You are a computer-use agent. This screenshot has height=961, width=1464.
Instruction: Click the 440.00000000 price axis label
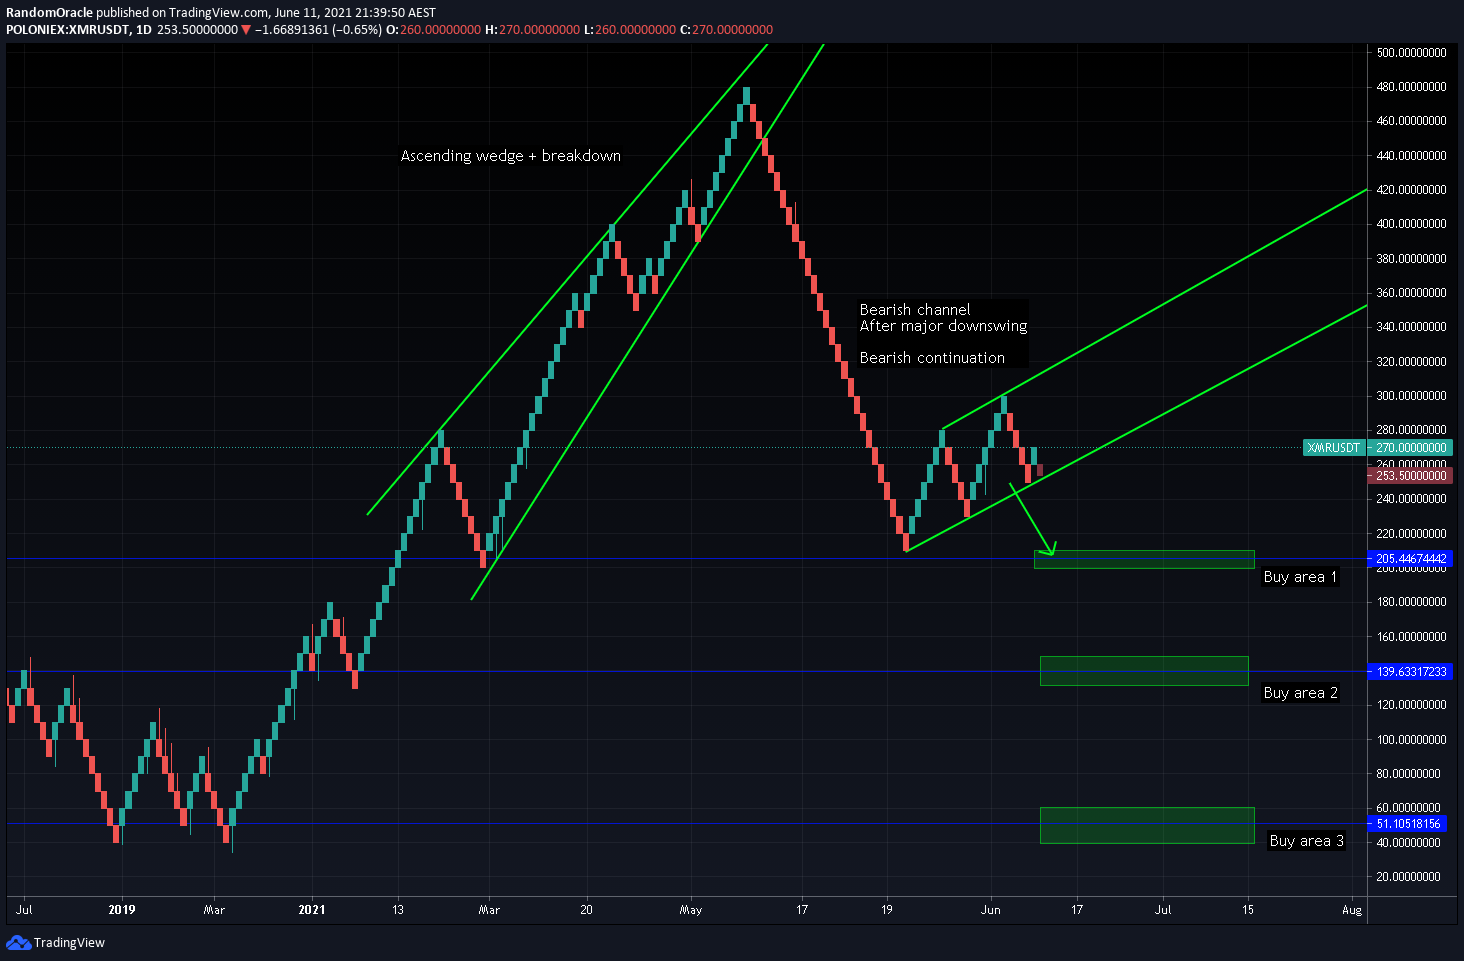point(1411,156)
